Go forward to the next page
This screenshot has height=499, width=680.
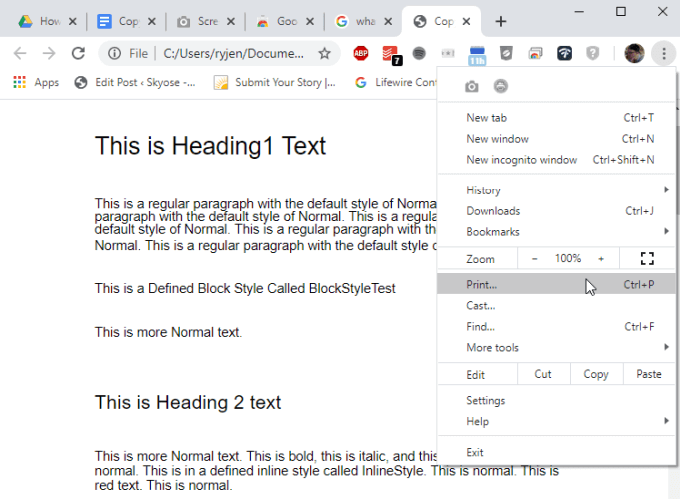[x=49, y=53]
